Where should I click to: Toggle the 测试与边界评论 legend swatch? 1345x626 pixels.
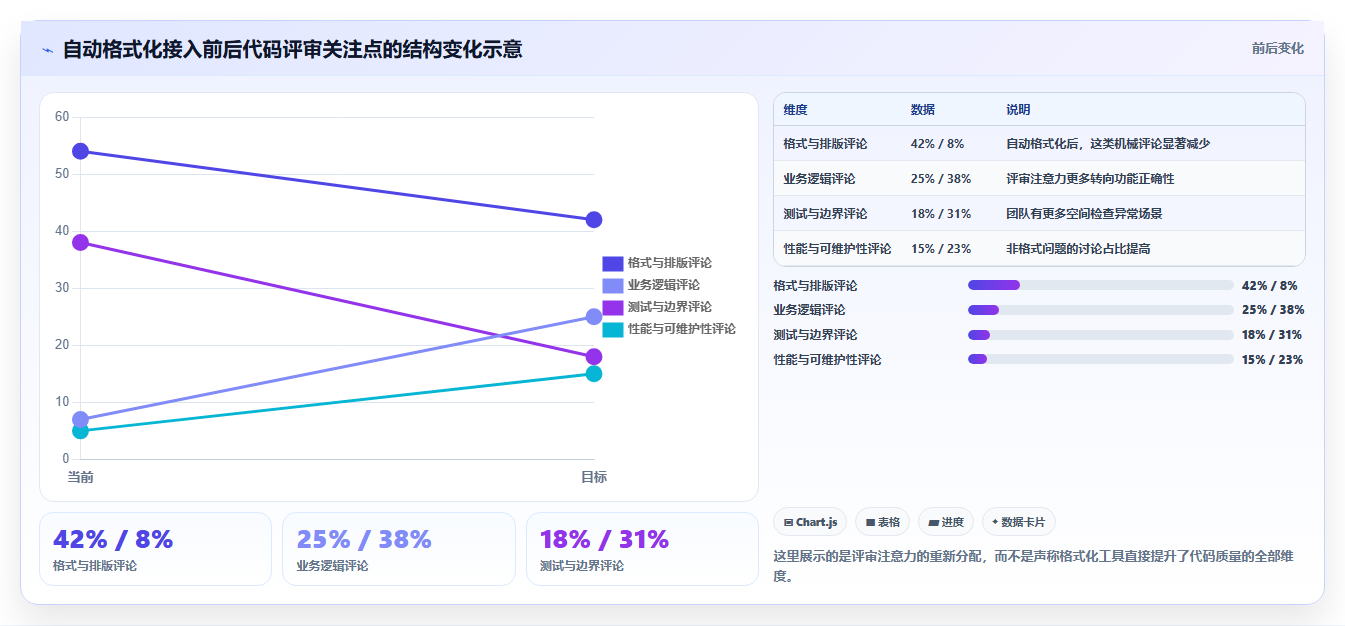tap(612, 307)
